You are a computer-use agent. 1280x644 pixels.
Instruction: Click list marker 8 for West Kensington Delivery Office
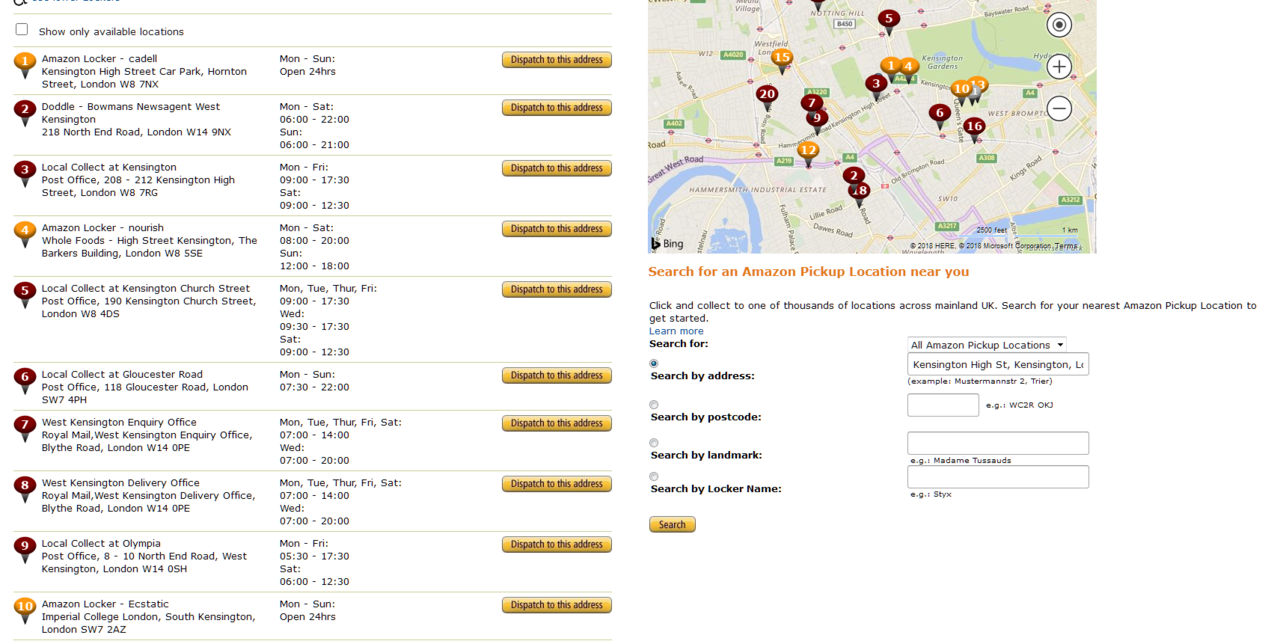(25, 488)
